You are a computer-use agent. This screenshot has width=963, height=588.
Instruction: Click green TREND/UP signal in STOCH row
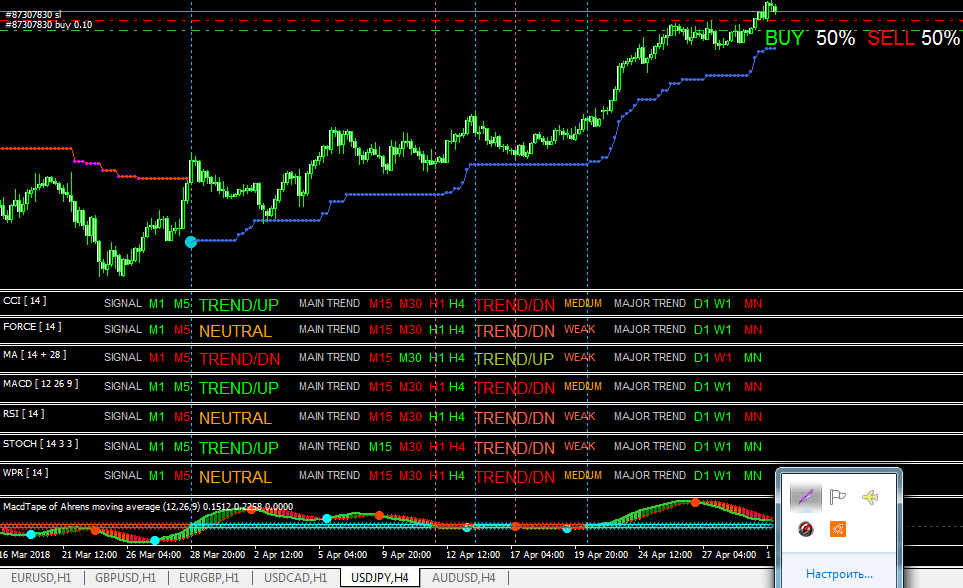pos(238,449)
